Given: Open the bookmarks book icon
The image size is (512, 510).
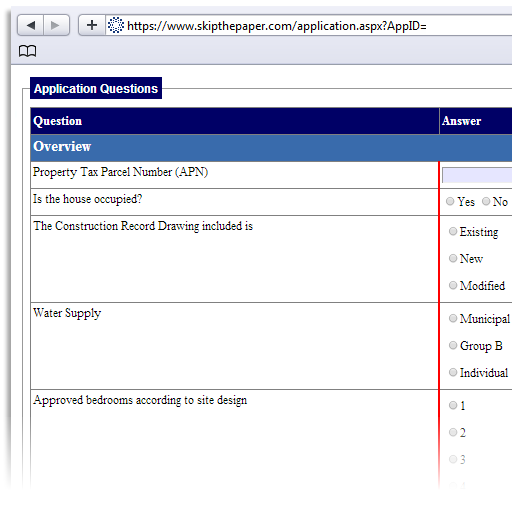Looking at the screenshot, I should [x=27, y=51].
